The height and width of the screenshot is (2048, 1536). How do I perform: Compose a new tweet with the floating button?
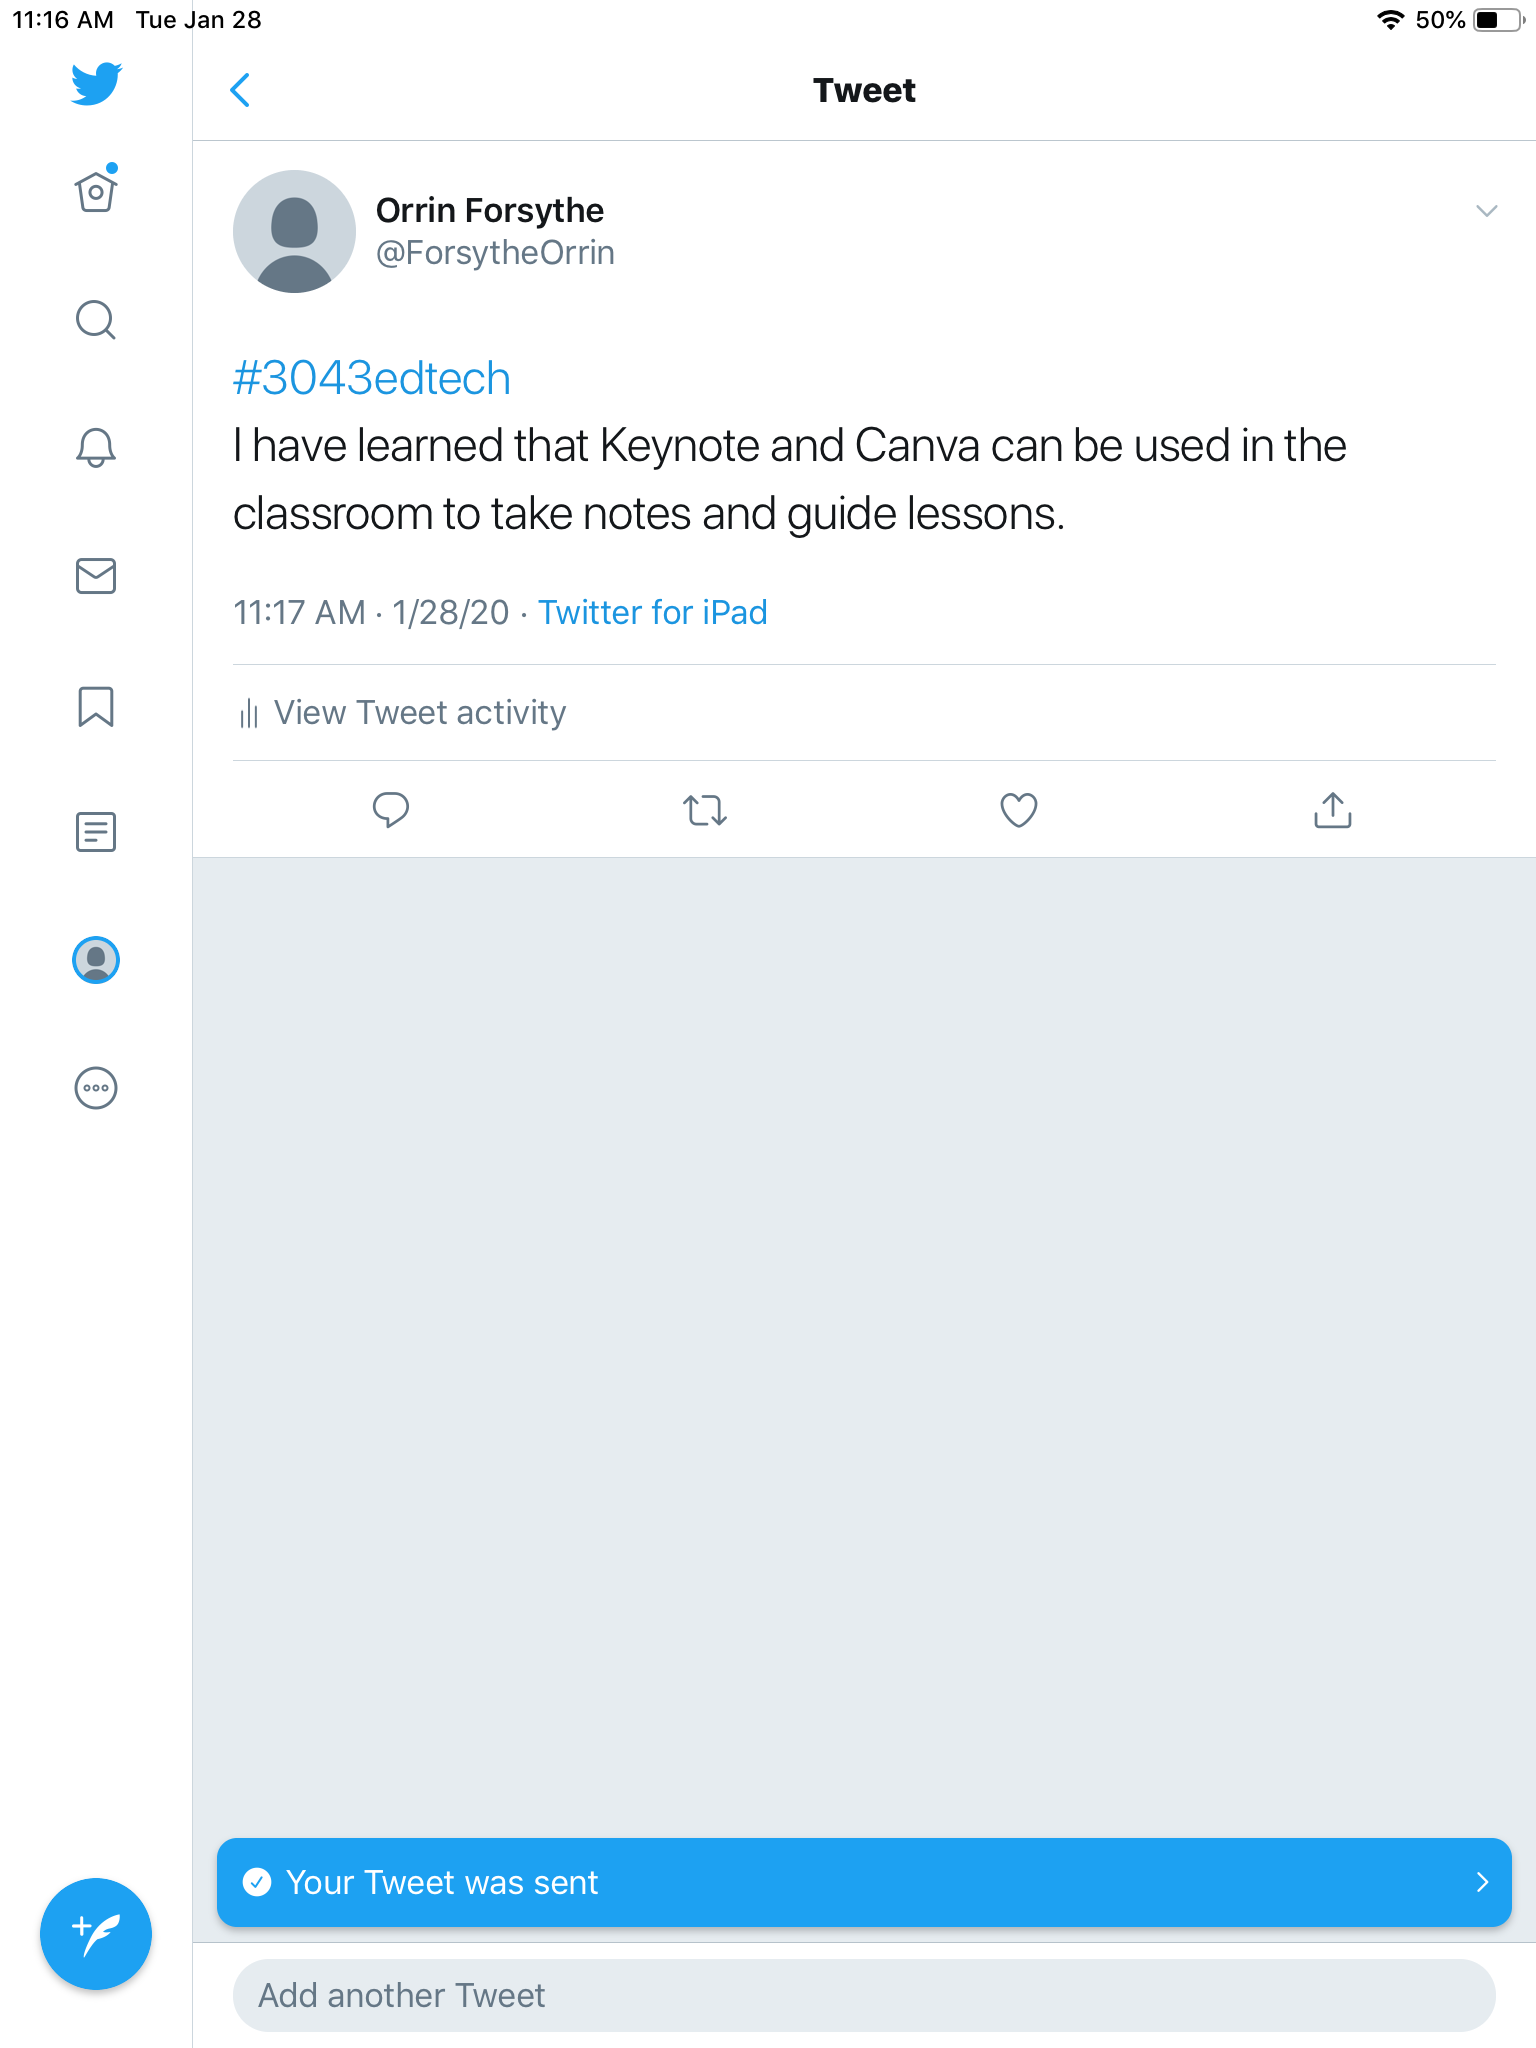(x=96, y=1933)
